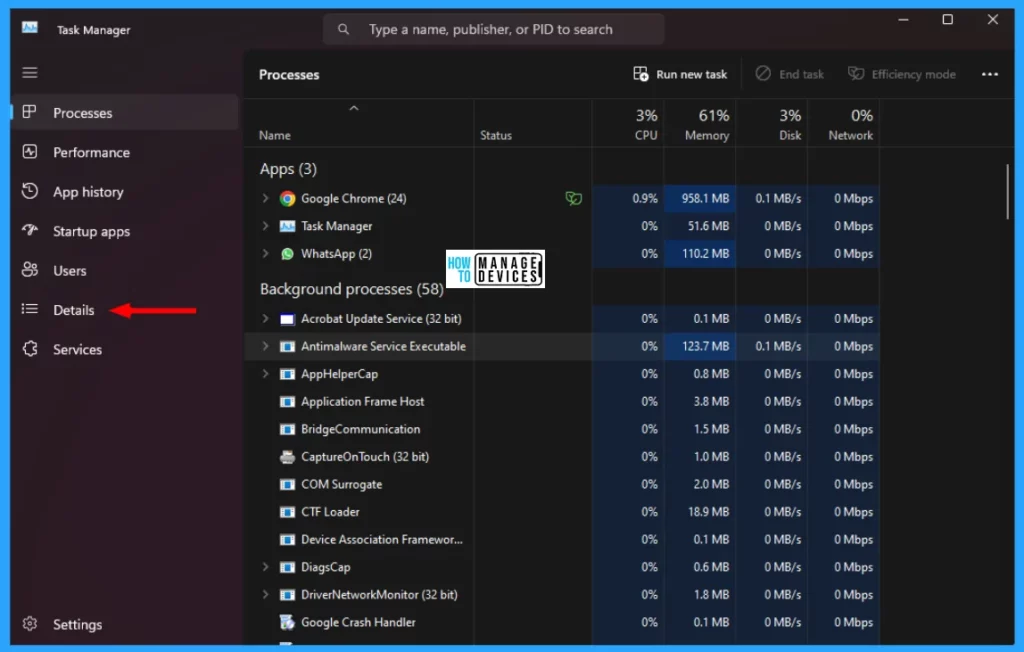Switch to the Performance page
1024x652 pixels.
click(125, 152)
